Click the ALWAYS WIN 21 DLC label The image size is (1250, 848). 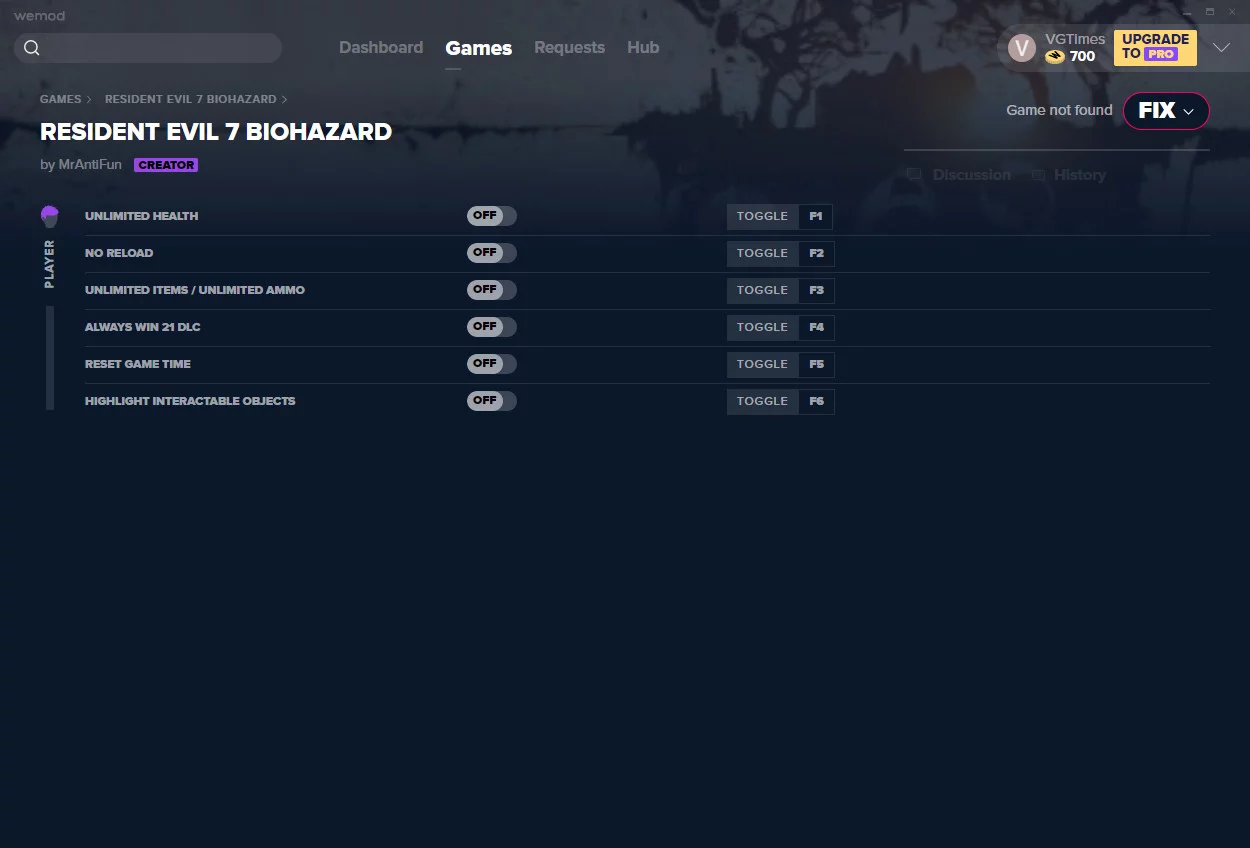click(x=143, y=327)
